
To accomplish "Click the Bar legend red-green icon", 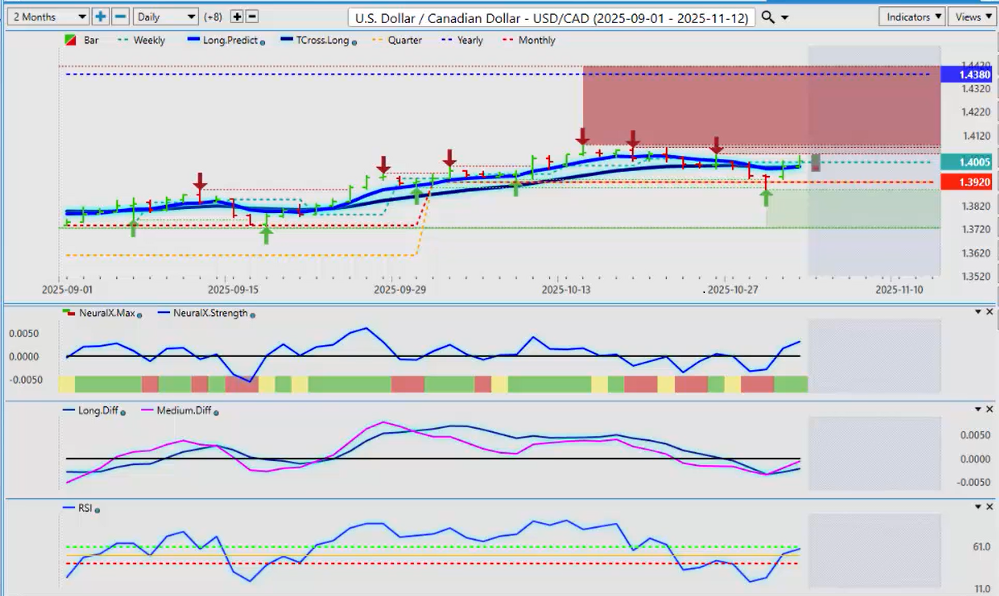I will coord(68,41).
